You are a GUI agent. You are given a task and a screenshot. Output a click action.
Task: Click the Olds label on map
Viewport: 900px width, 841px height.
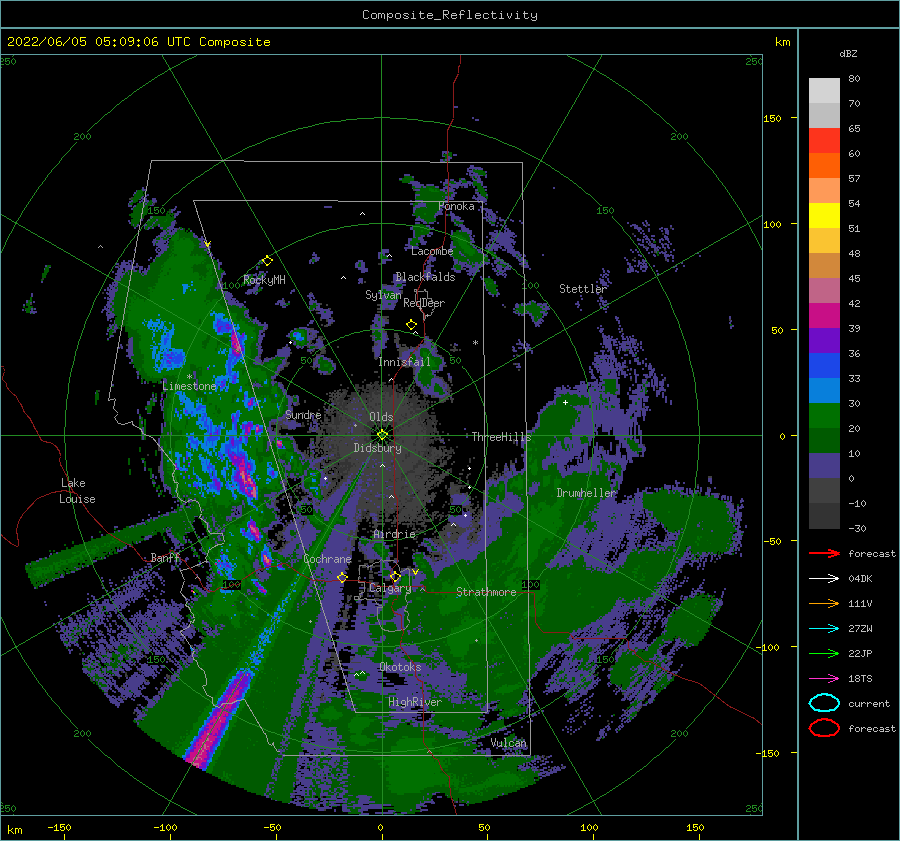coord(381,417)
